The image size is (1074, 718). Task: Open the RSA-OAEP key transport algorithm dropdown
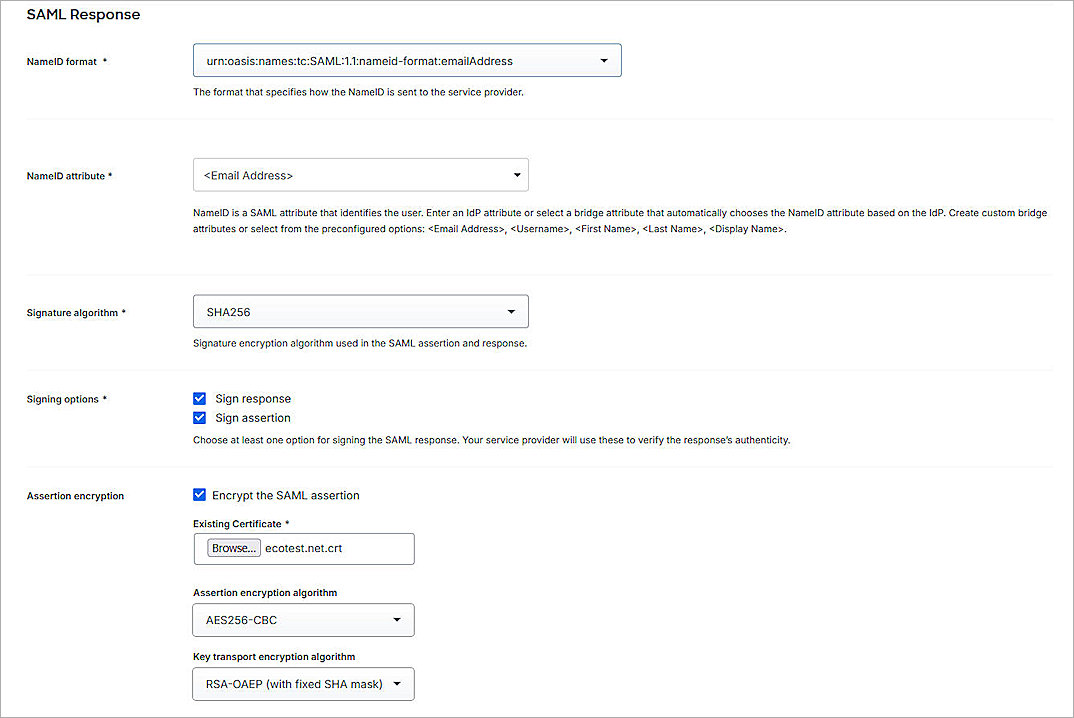[303, 684]
